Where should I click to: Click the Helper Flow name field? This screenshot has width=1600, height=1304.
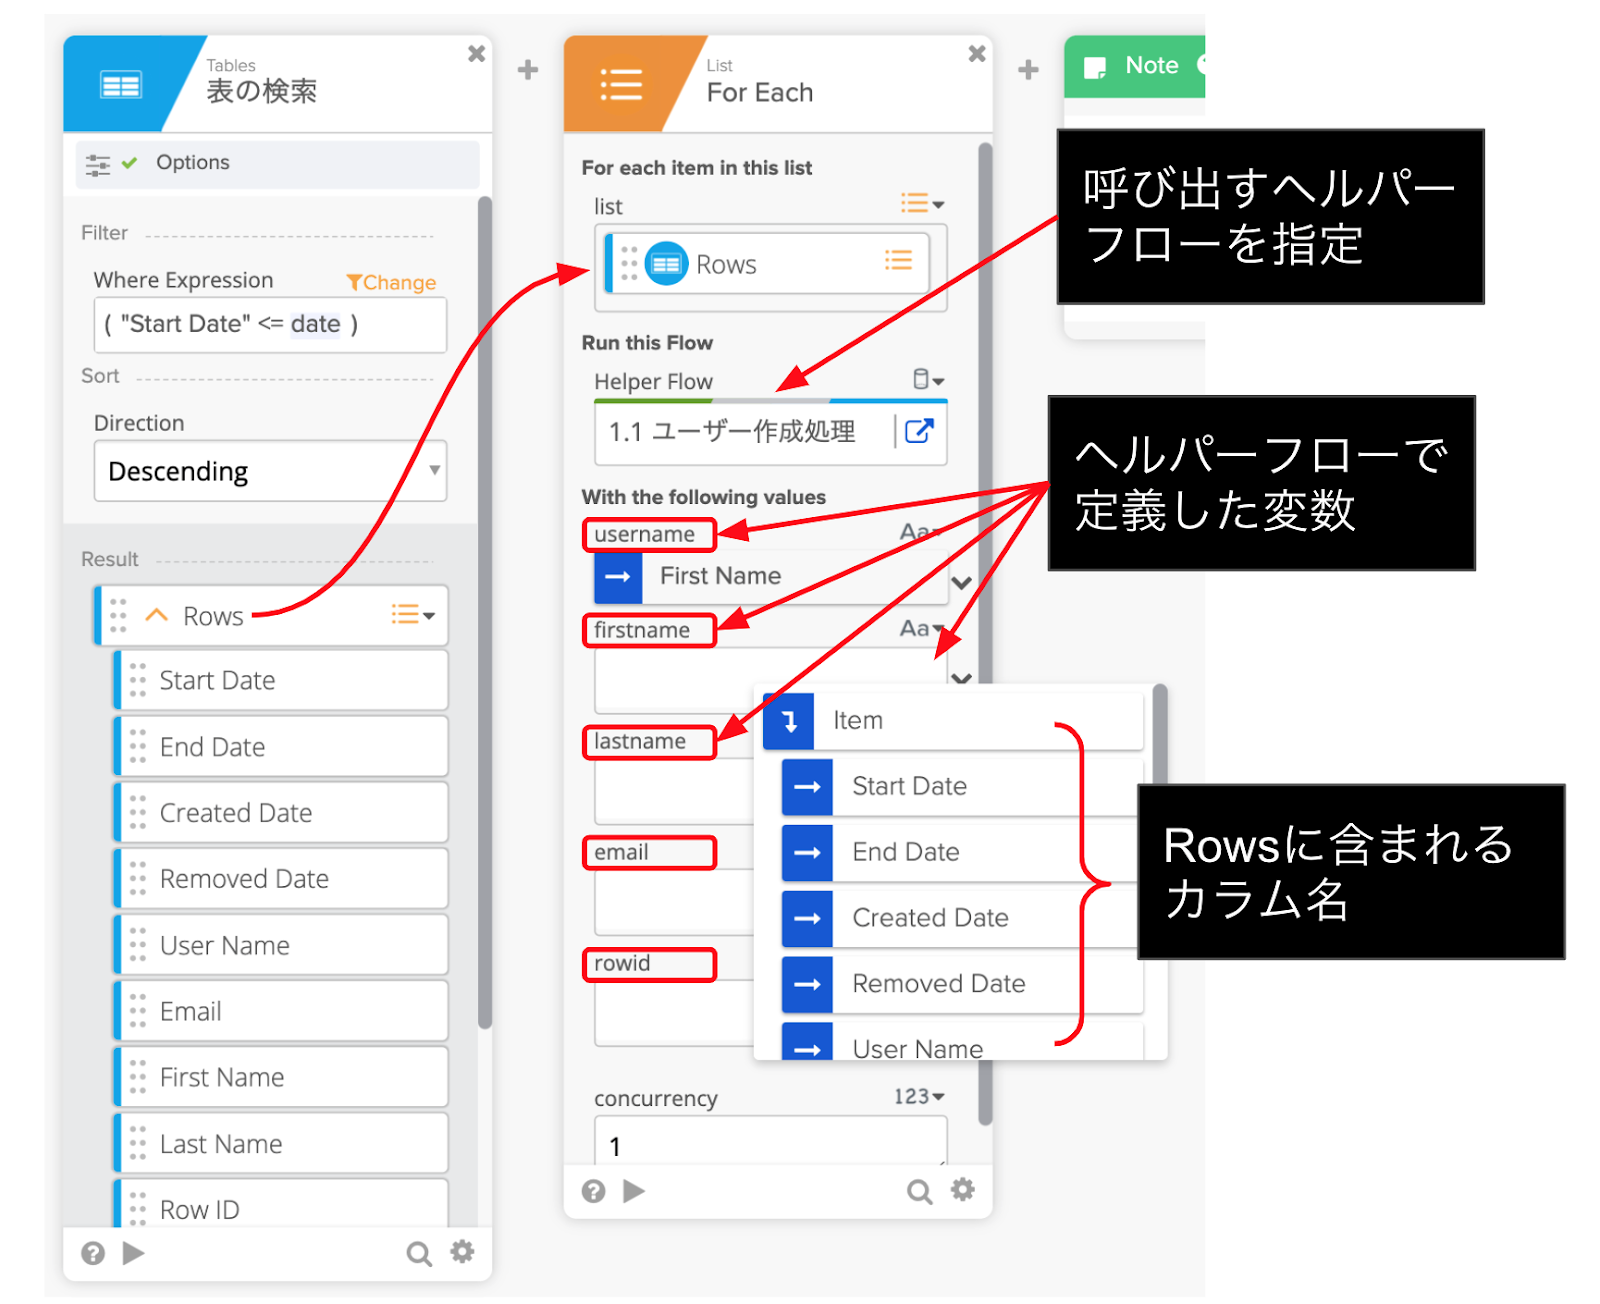(x=740, y=432)
